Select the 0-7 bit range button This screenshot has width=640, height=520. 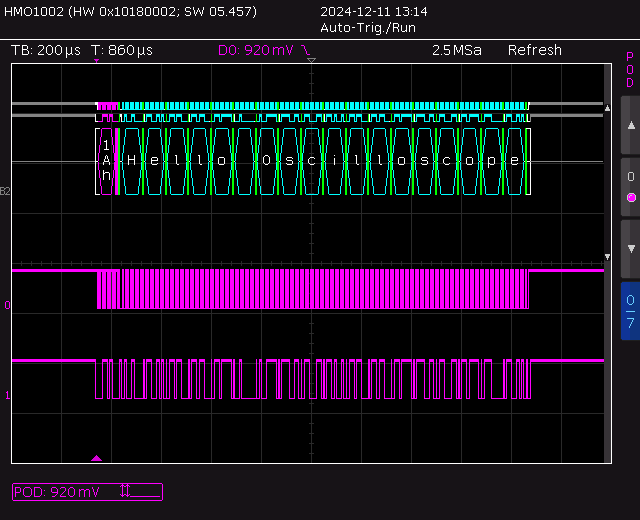pos(630,310)
